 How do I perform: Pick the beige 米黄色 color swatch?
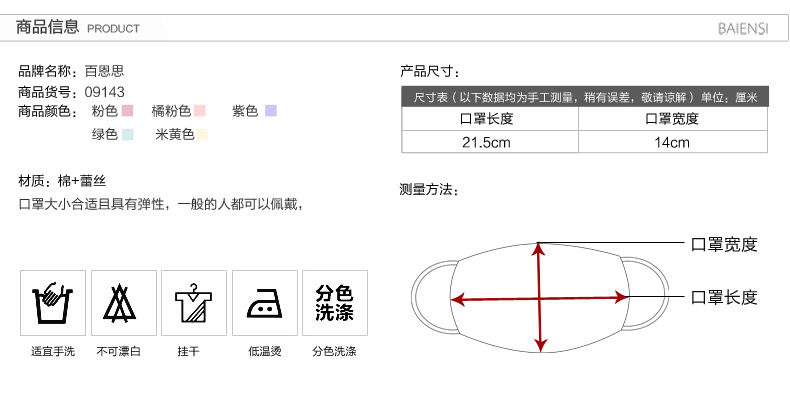click(202, 134)
